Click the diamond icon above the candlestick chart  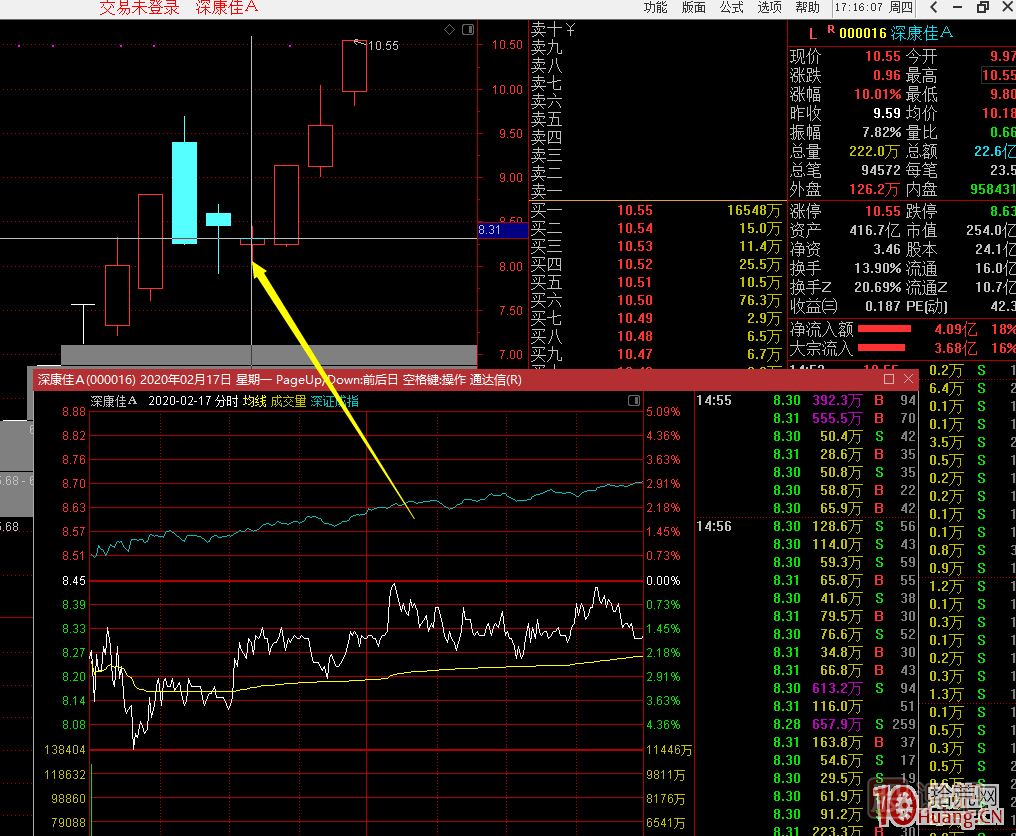tap(449, 30)
